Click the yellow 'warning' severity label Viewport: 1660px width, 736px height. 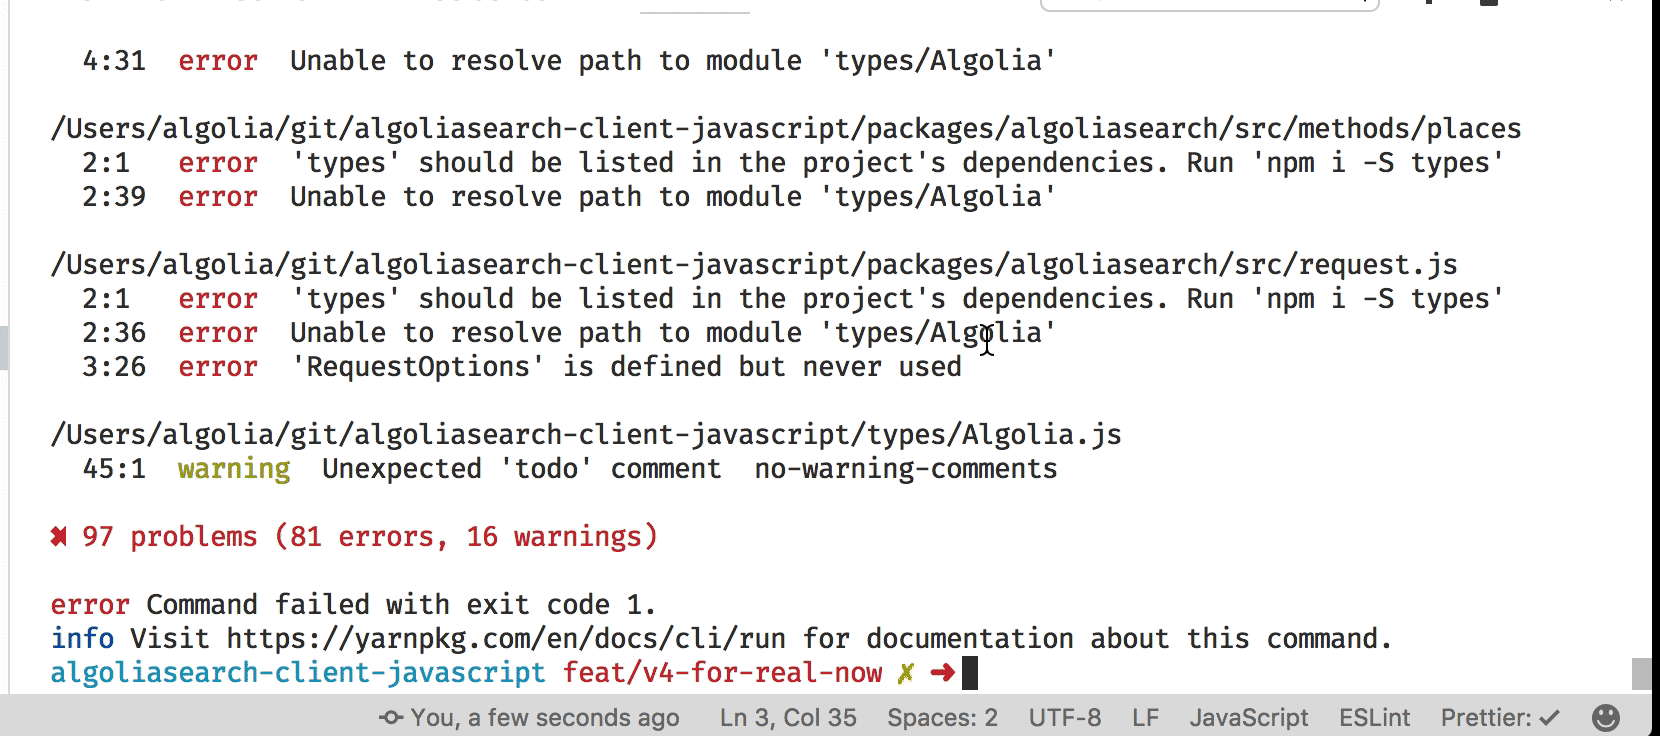(234, 469)
